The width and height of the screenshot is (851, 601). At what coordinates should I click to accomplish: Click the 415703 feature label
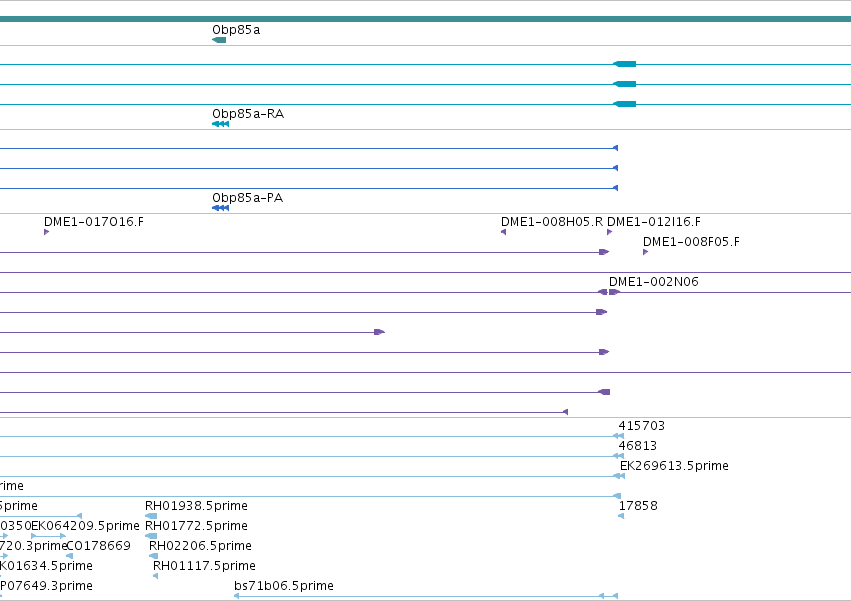tap(642, 425)
